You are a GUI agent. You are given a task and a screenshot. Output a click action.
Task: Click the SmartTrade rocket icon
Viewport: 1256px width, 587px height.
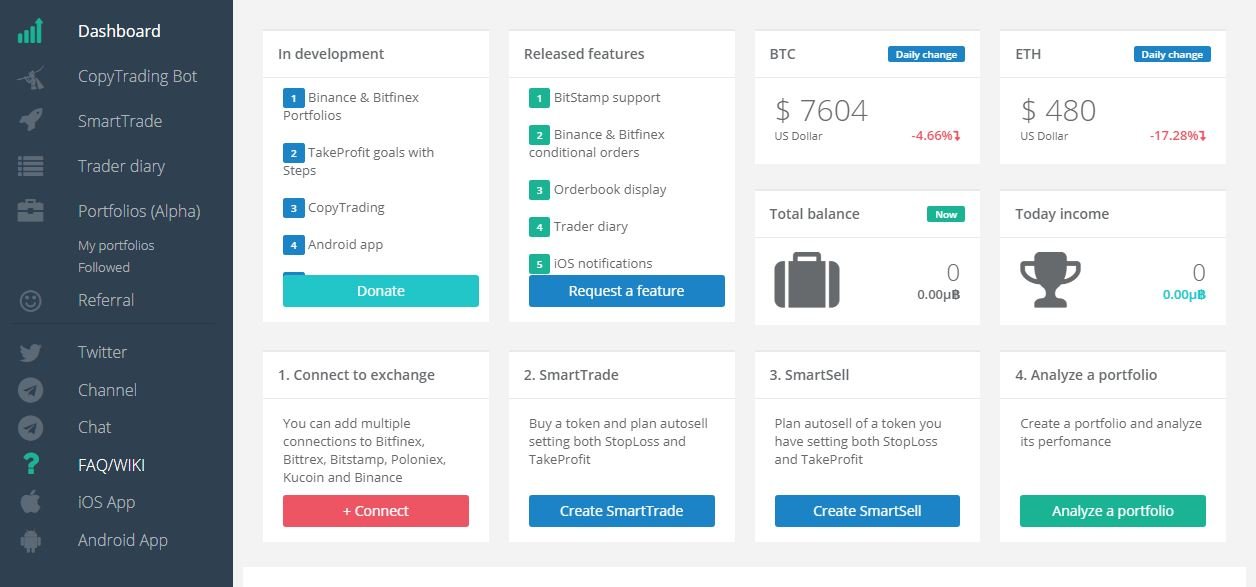click(30, 121)
